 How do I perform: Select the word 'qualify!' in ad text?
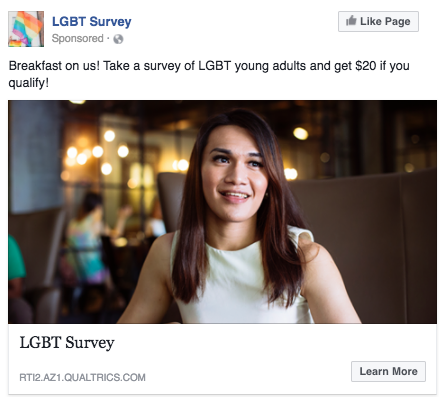29,83
